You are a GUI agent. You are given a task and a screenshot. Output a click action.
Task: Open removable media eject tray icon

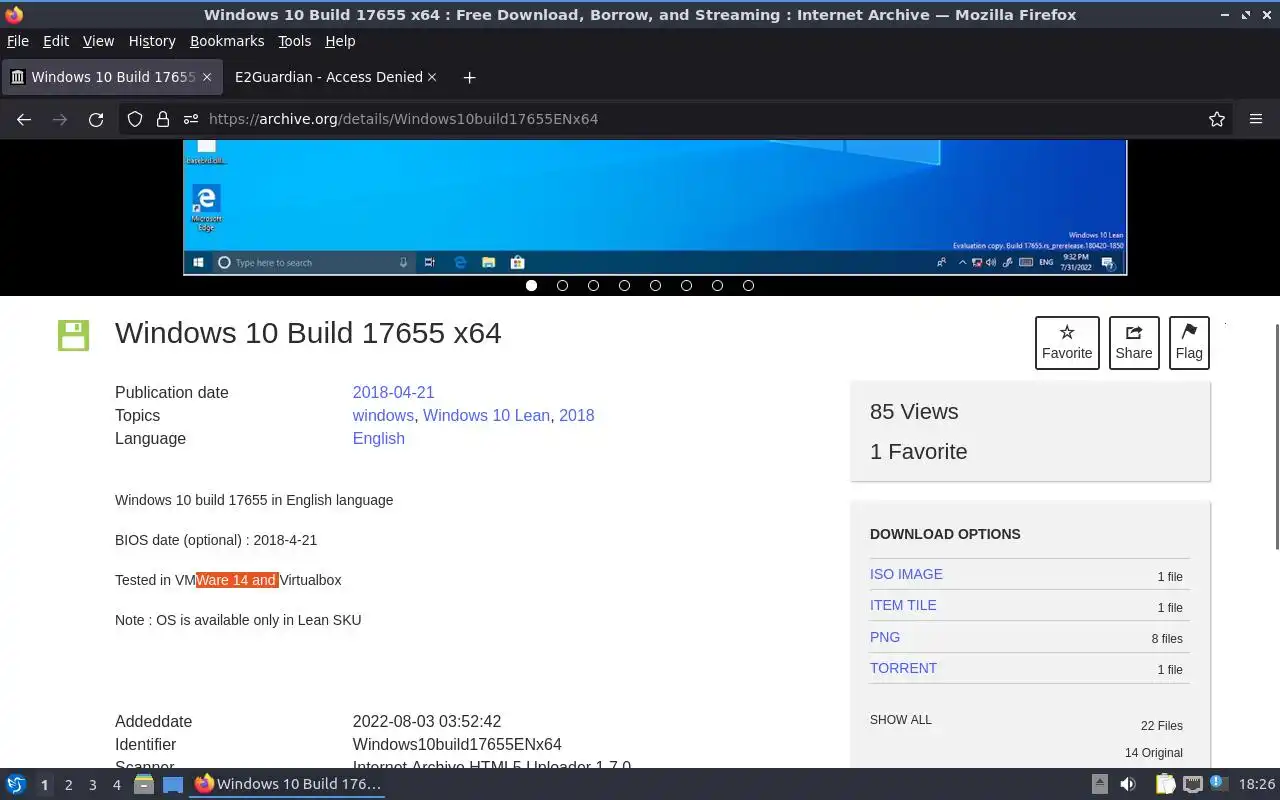click(x=1099, y=784)
